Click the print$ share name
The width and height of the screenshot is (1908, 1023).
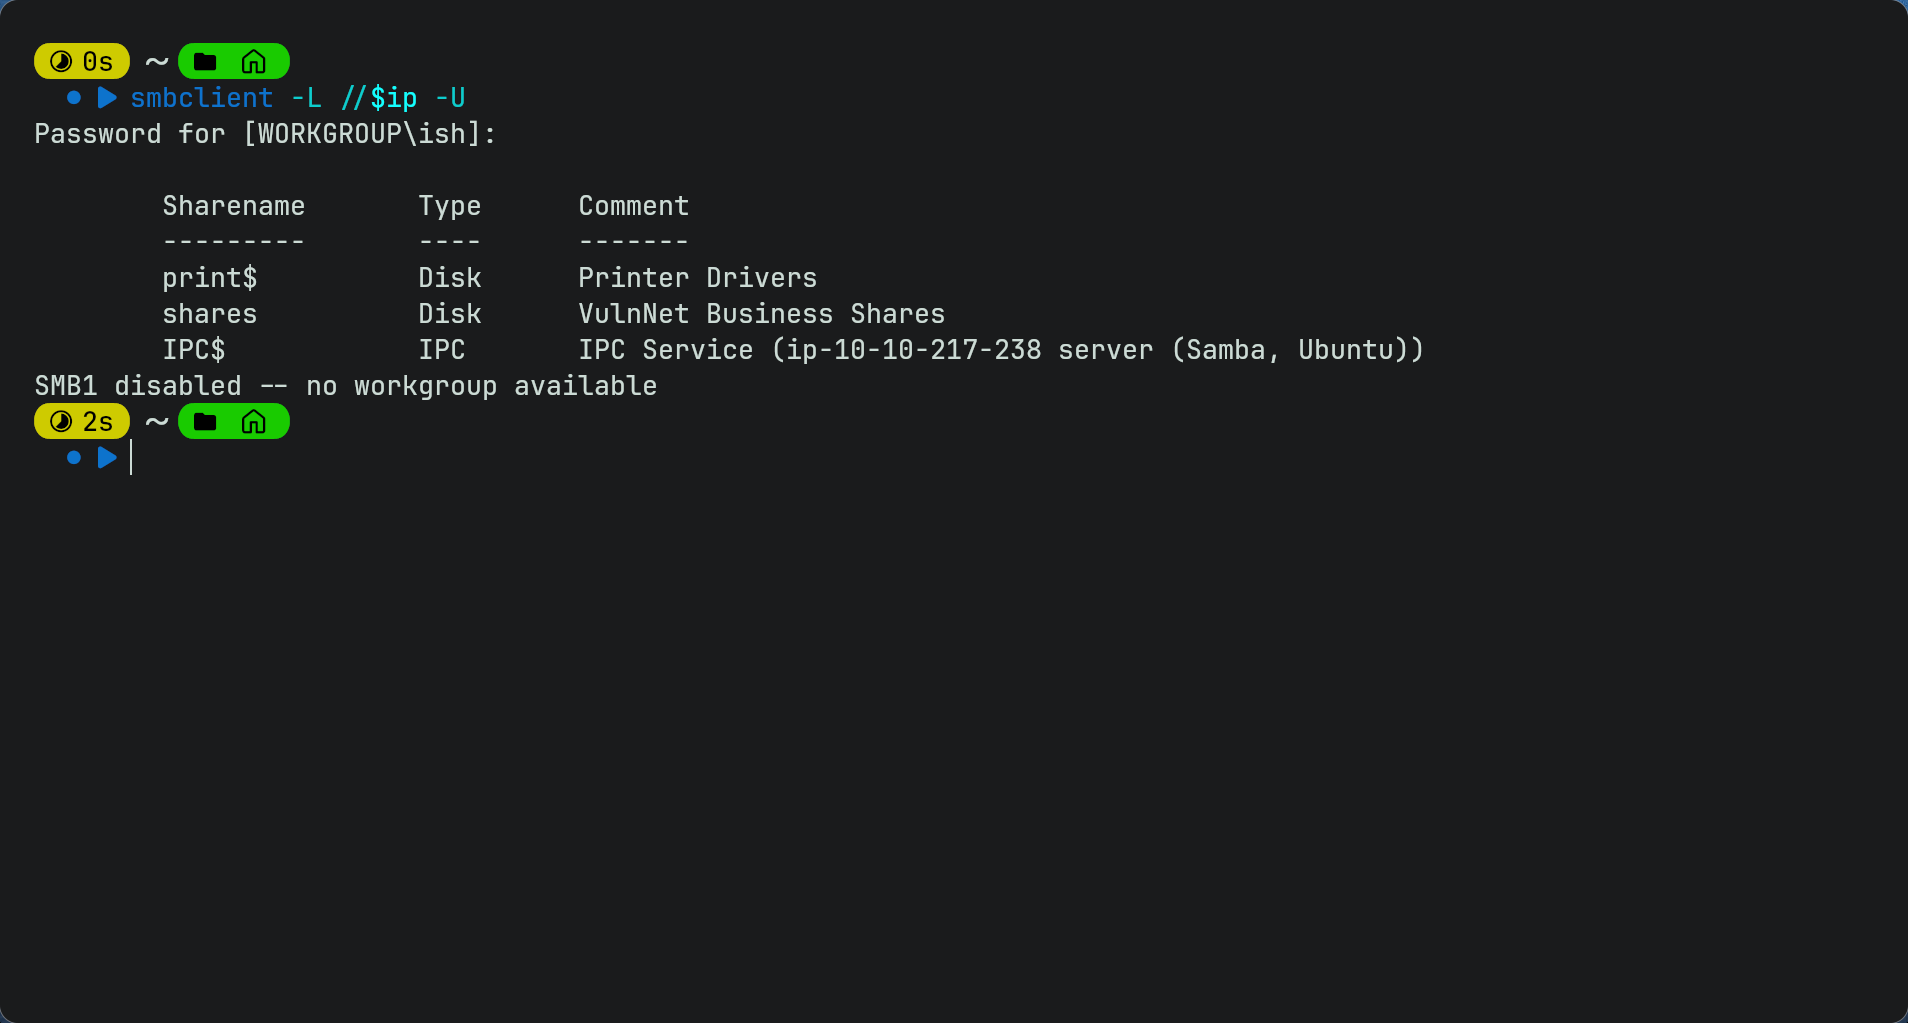(x=210, y=278)
